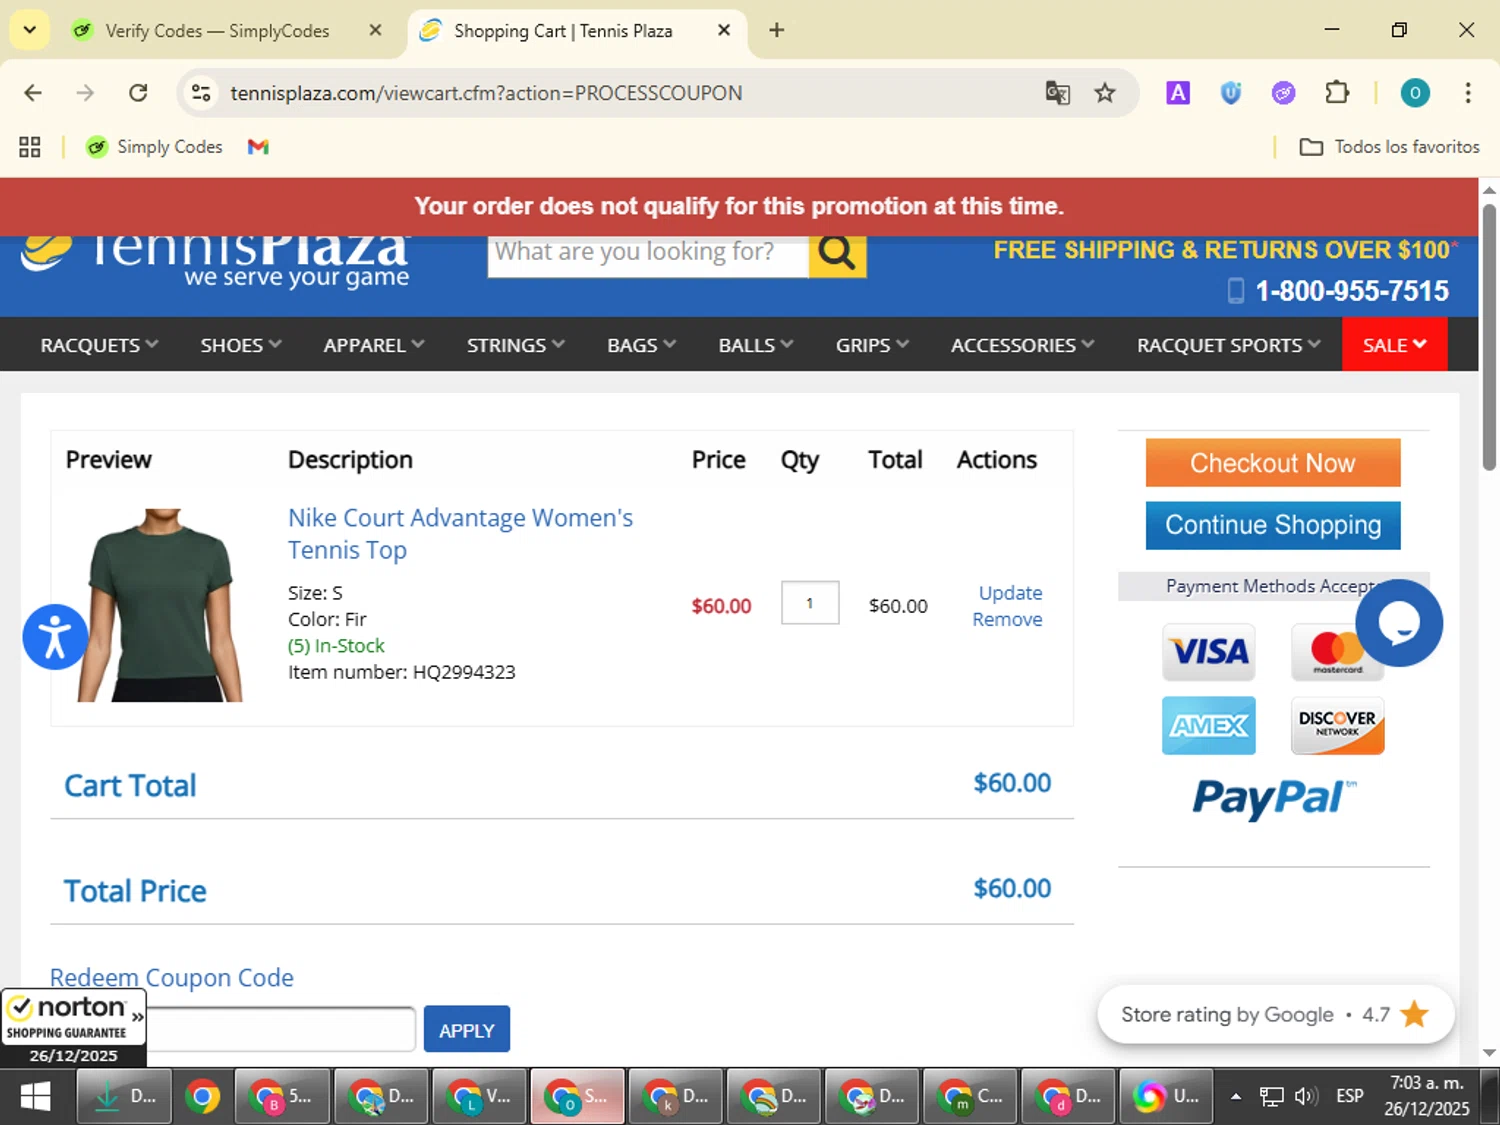
Task: Open the red SALE menu
Action: pos(1394,345)
